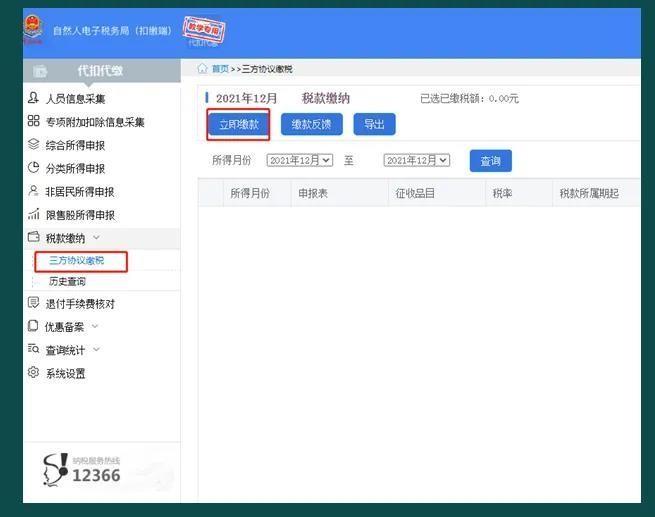Click the 综合所得申报 layers icon
Viewport: 655px width, 517px height.
34,145
